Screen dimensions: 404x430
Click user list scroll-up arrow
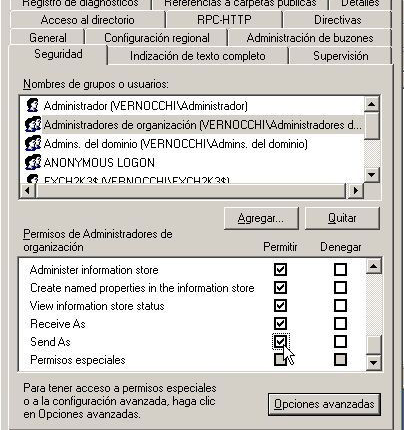click(372, 105)
